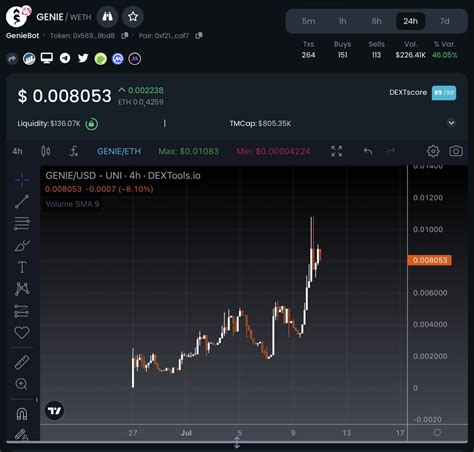This screenshot has height=452, width=474.
Task: Click the share arrow icon
Action: click(12, 59)
